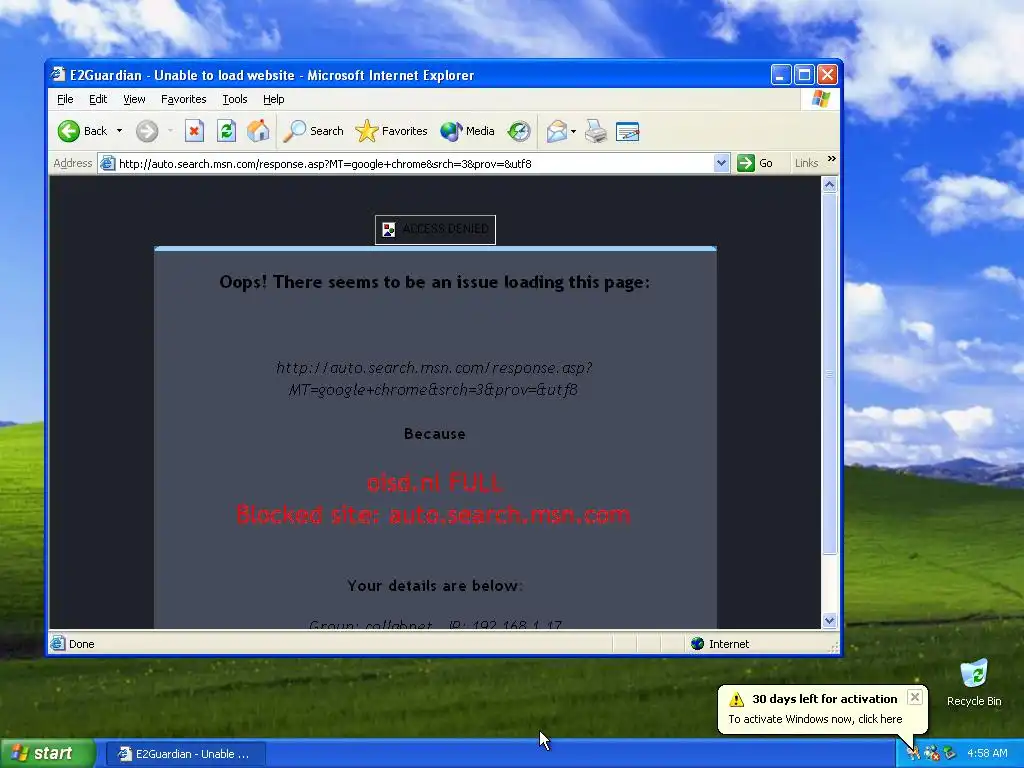Image resolution: width=1024 pixels, height=768 pixels.
Task: Stop page loading with red X icon
Action: [194, 131]
